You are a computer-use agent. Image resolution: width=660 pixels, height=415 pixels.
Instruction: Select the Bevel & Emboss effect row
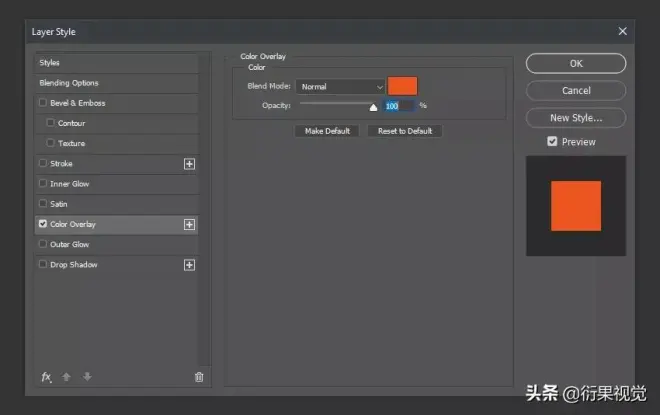pos(117,103)
